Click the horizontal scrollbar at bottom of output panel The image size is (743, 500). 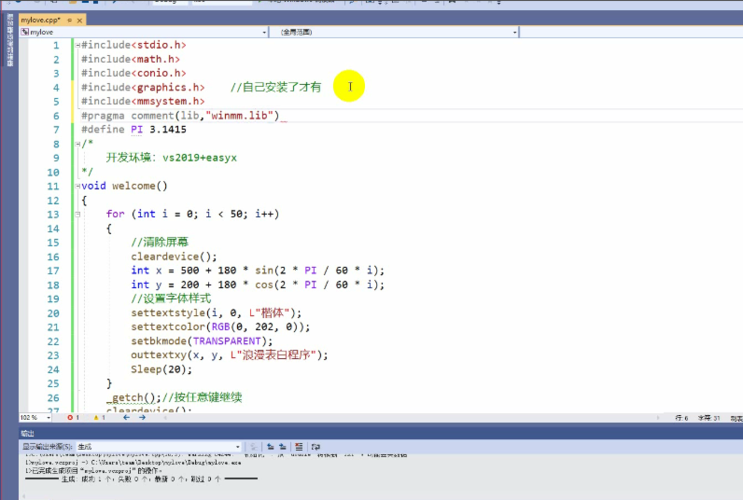[x=381, y=496]
